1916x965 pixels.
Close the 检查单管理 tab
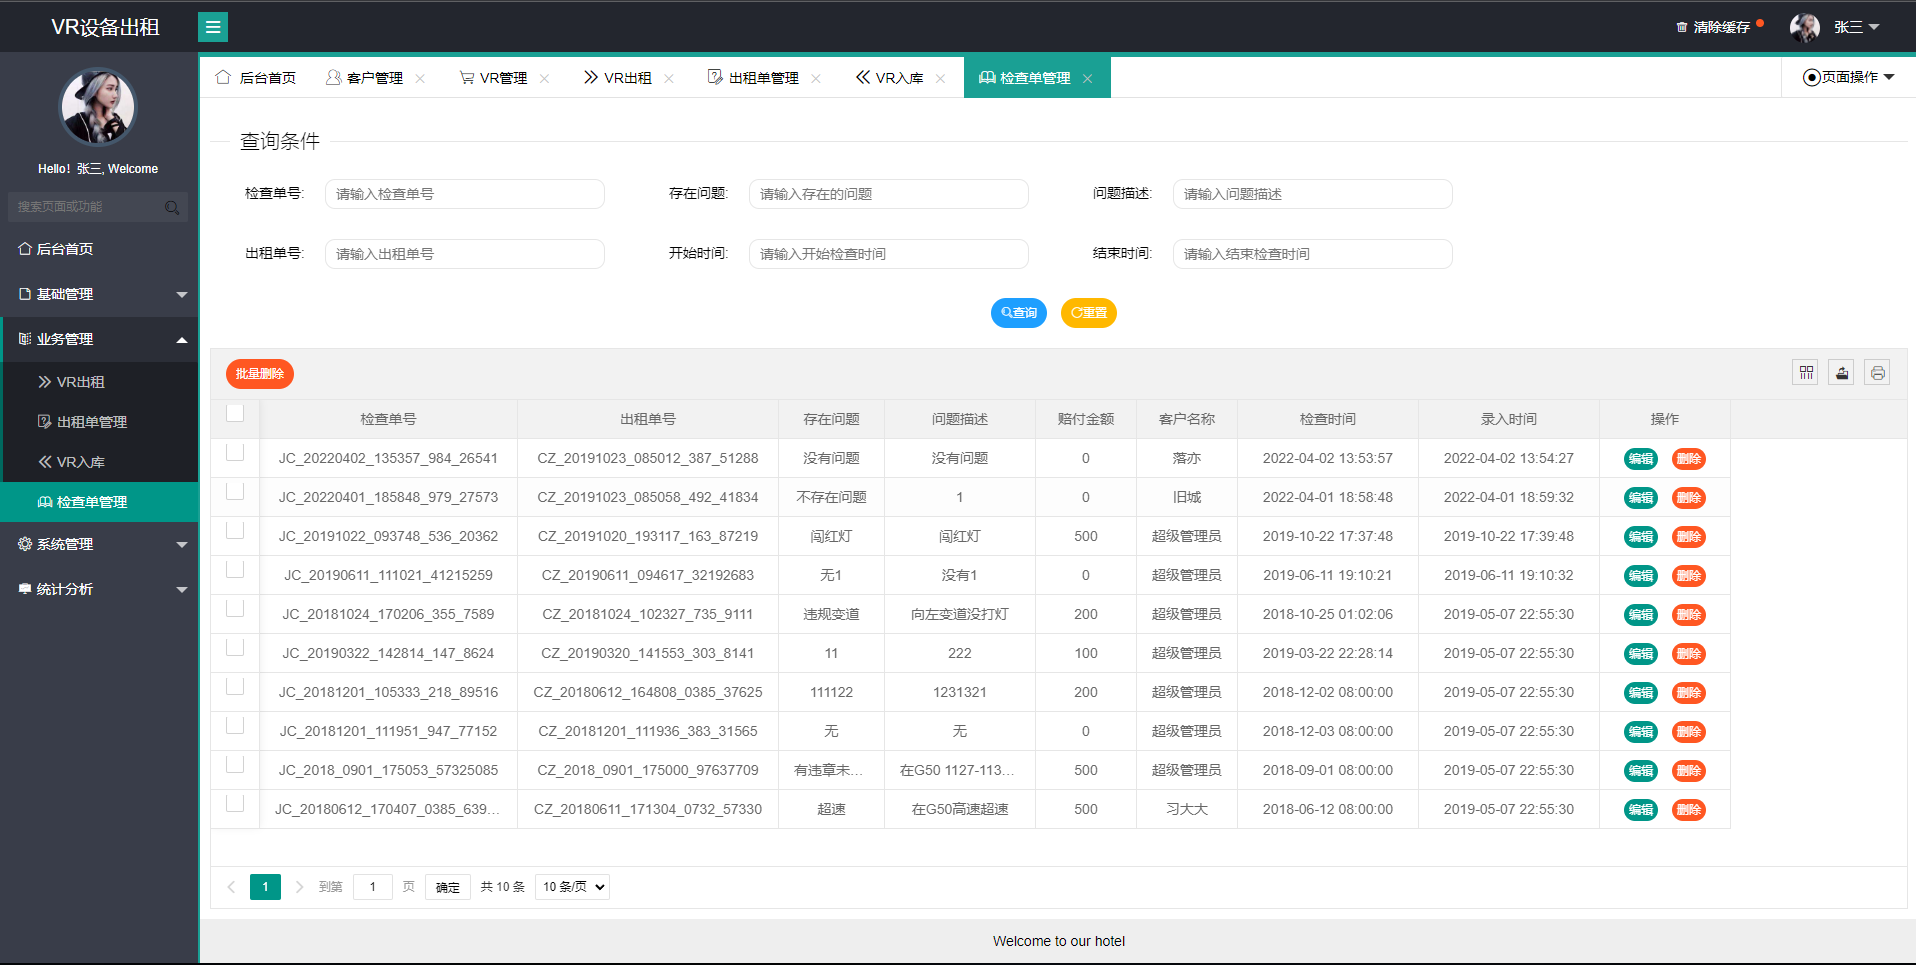coord(1087,78)
